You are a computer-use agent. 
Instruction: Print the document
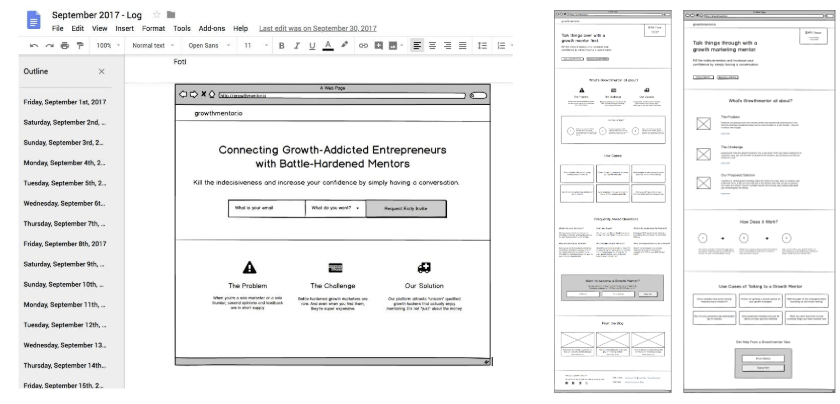(65, 46)
